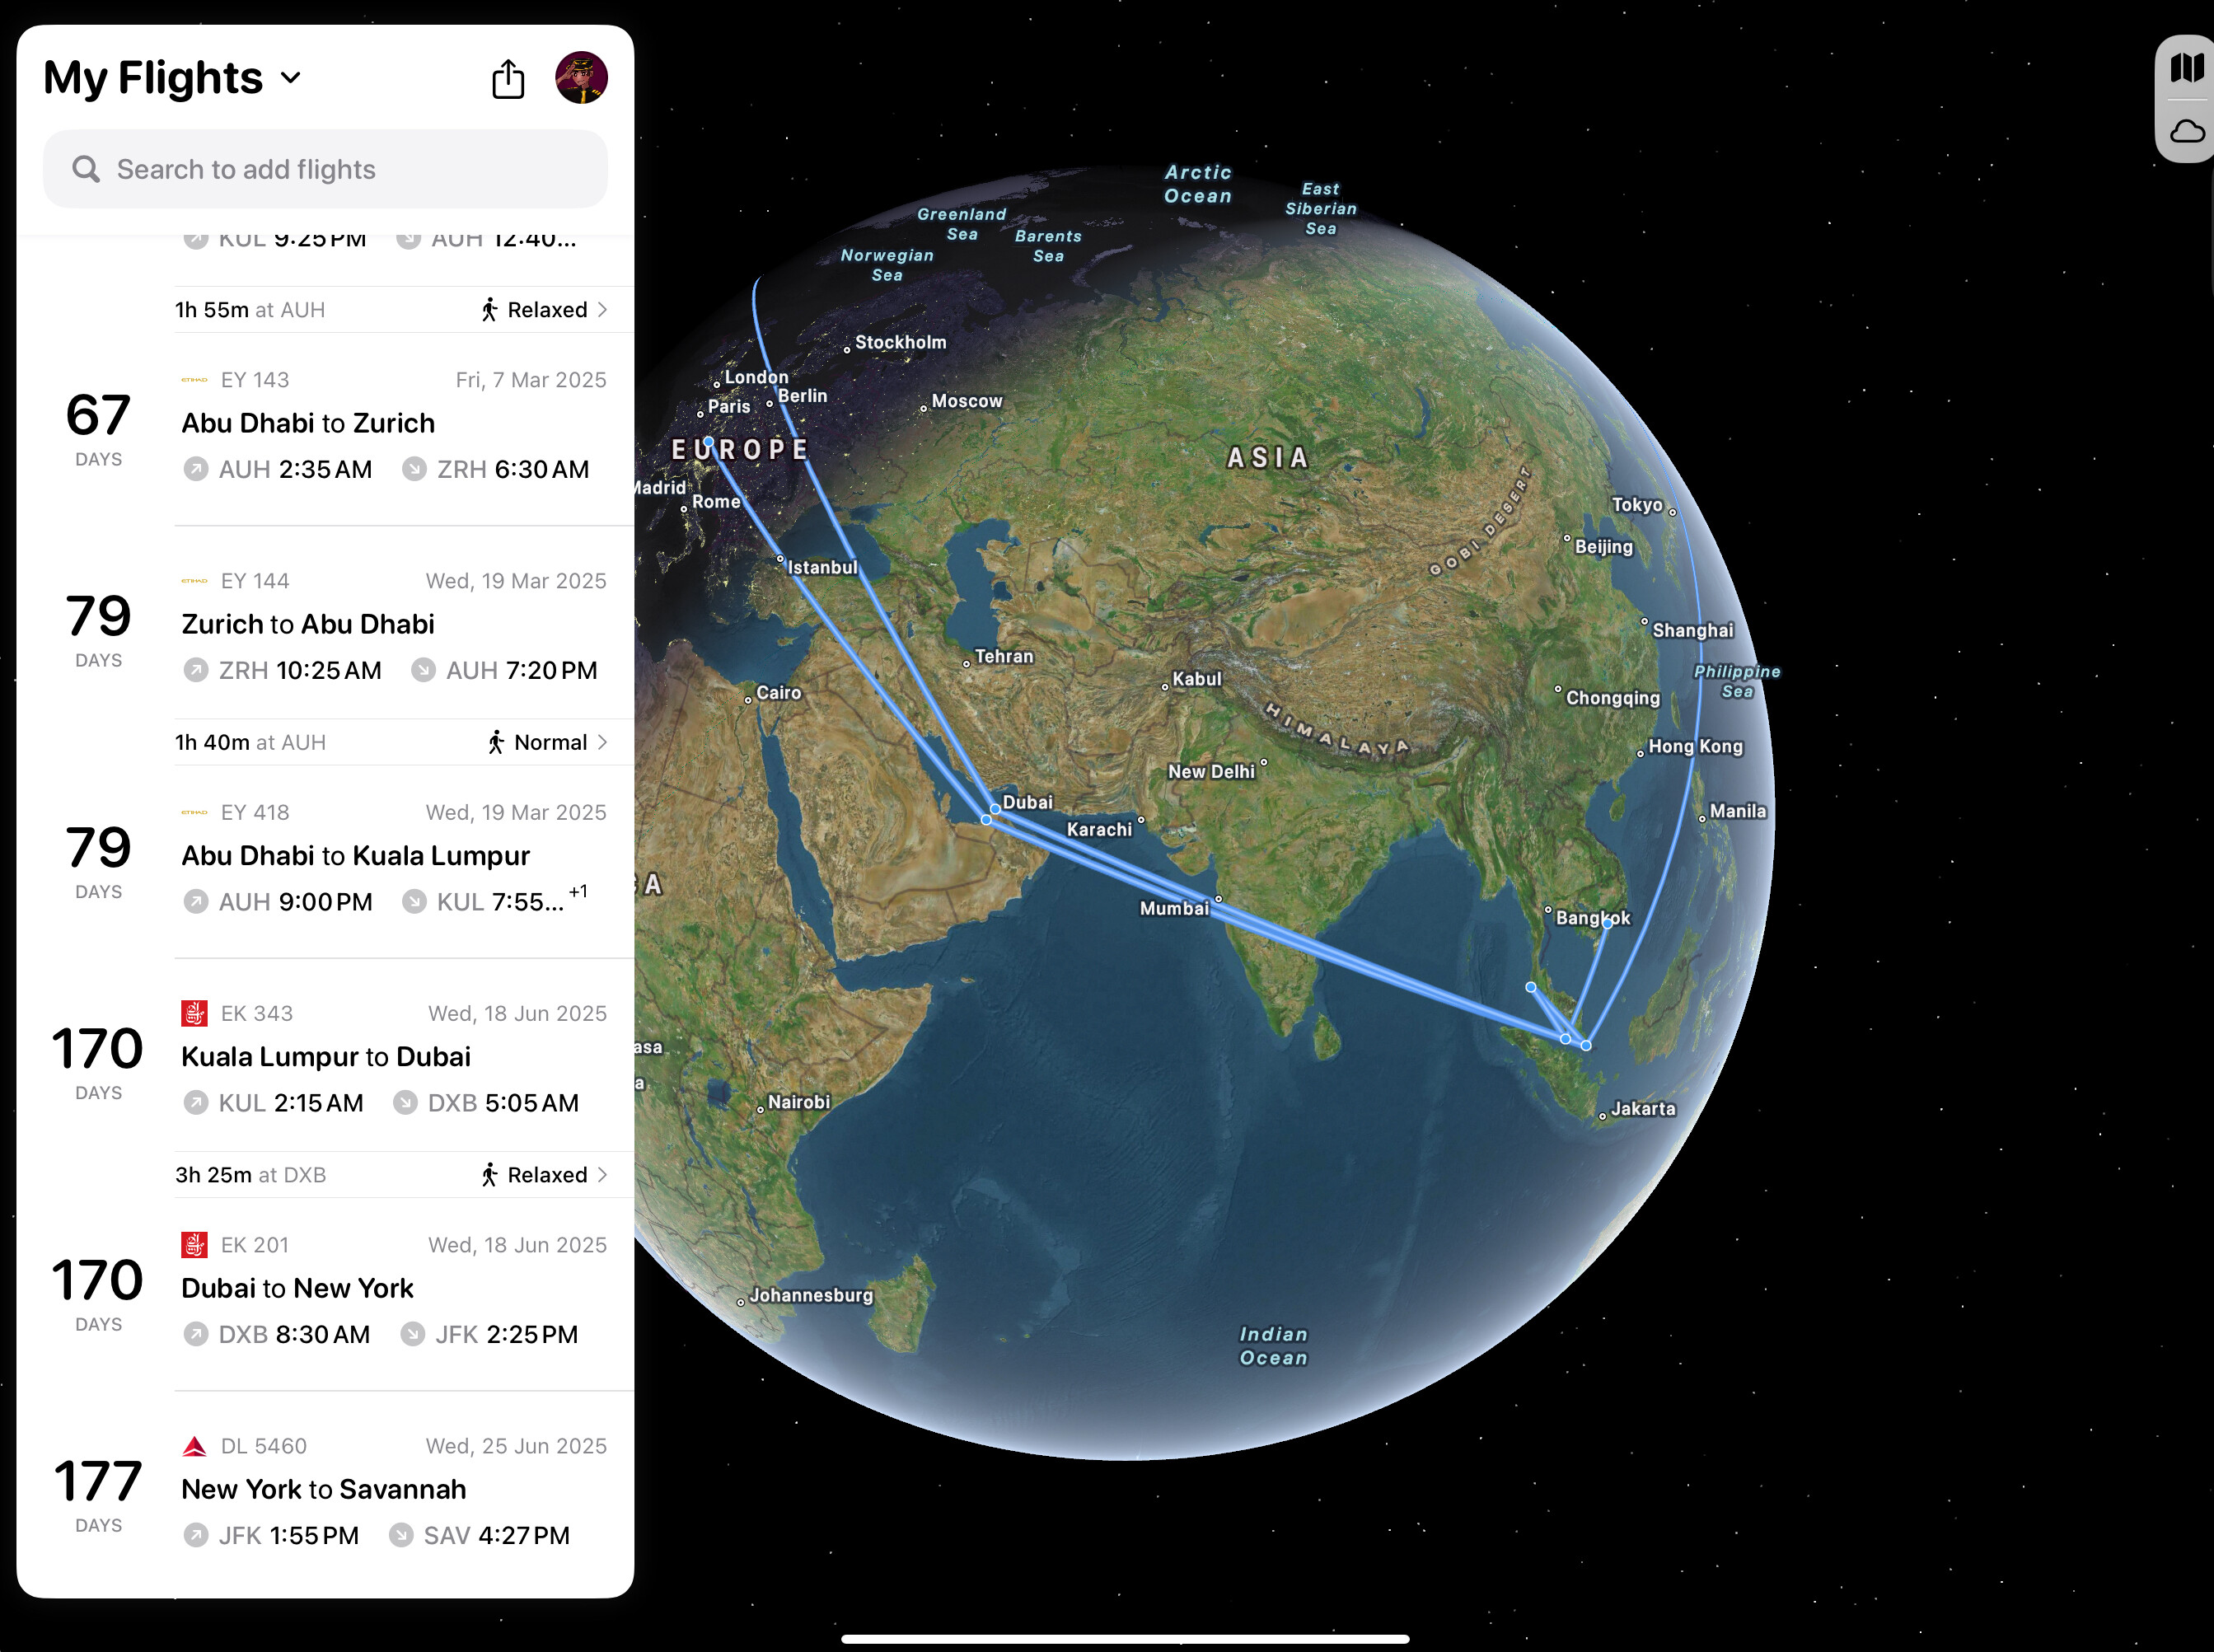Select the New York to Savannah entry
The width and height of the screenshot is (2214, 1652).
(x=323, y=1489)
